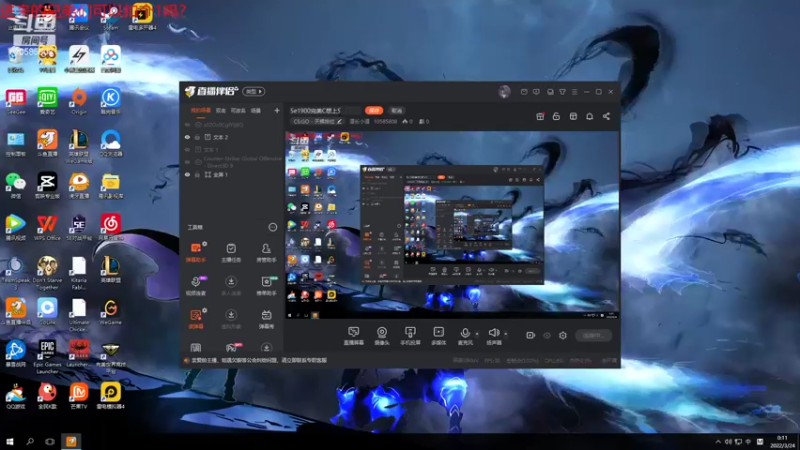This screenshot has height=450, width=800.
Task: Collapse the 工具箱 toolbox with the circle button
Action: pyautogui.click(x=273, y=227)
